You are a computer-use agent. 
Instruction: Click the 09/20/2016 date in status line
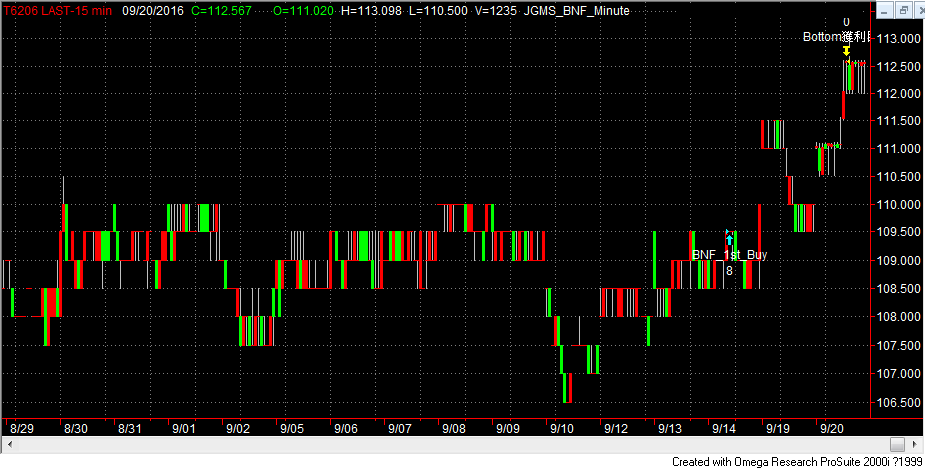pos(153,10)
